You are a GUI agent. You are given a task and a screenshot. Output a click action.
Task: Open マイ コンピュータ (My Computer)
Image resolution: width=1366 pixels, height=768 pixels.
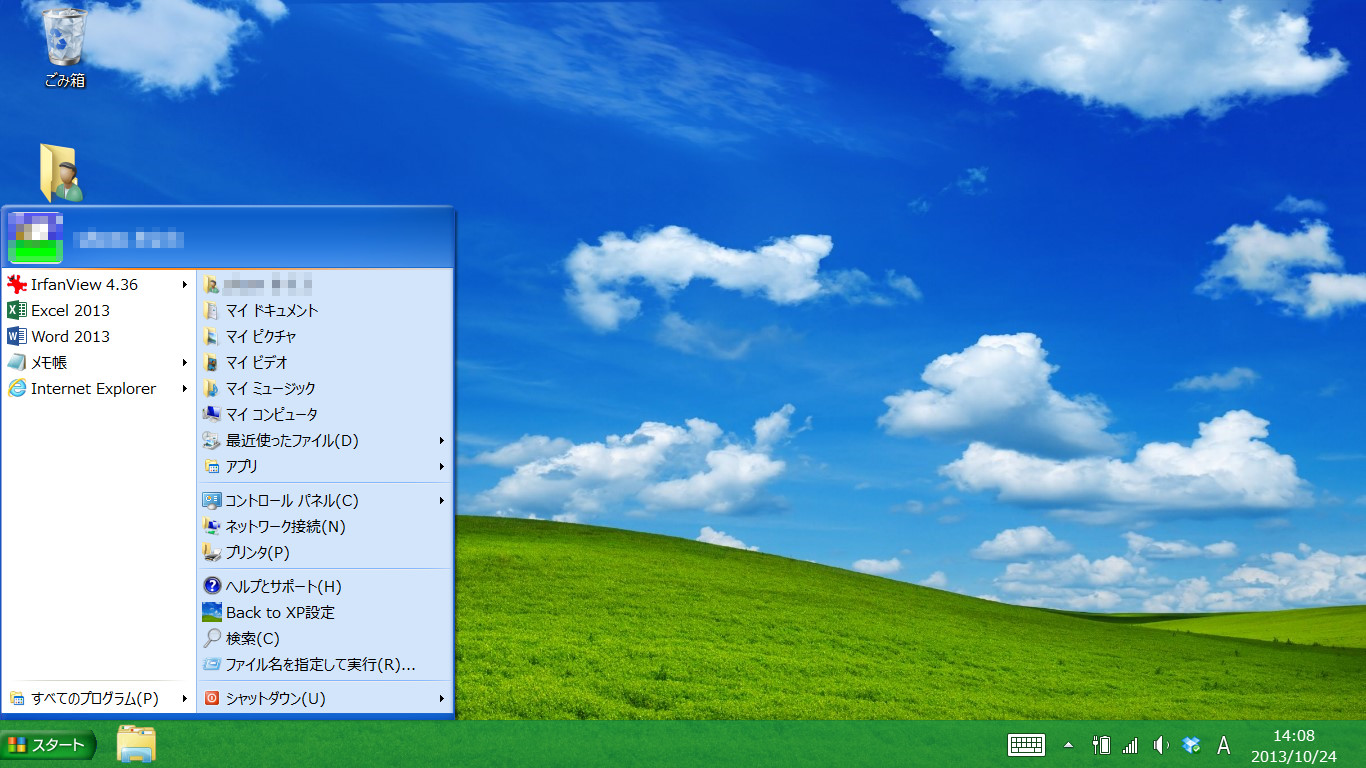[x=271, y=414]
